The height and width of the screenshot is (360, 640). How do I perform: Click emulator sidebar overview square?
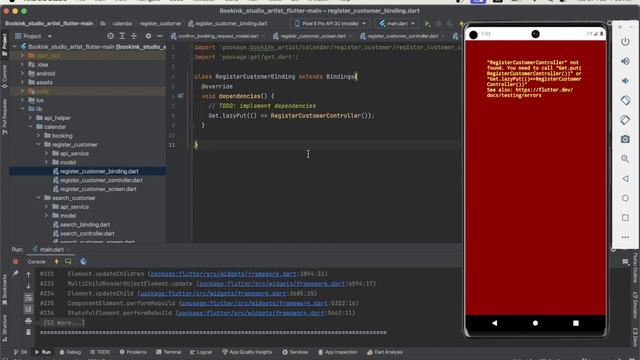(625, 218)
